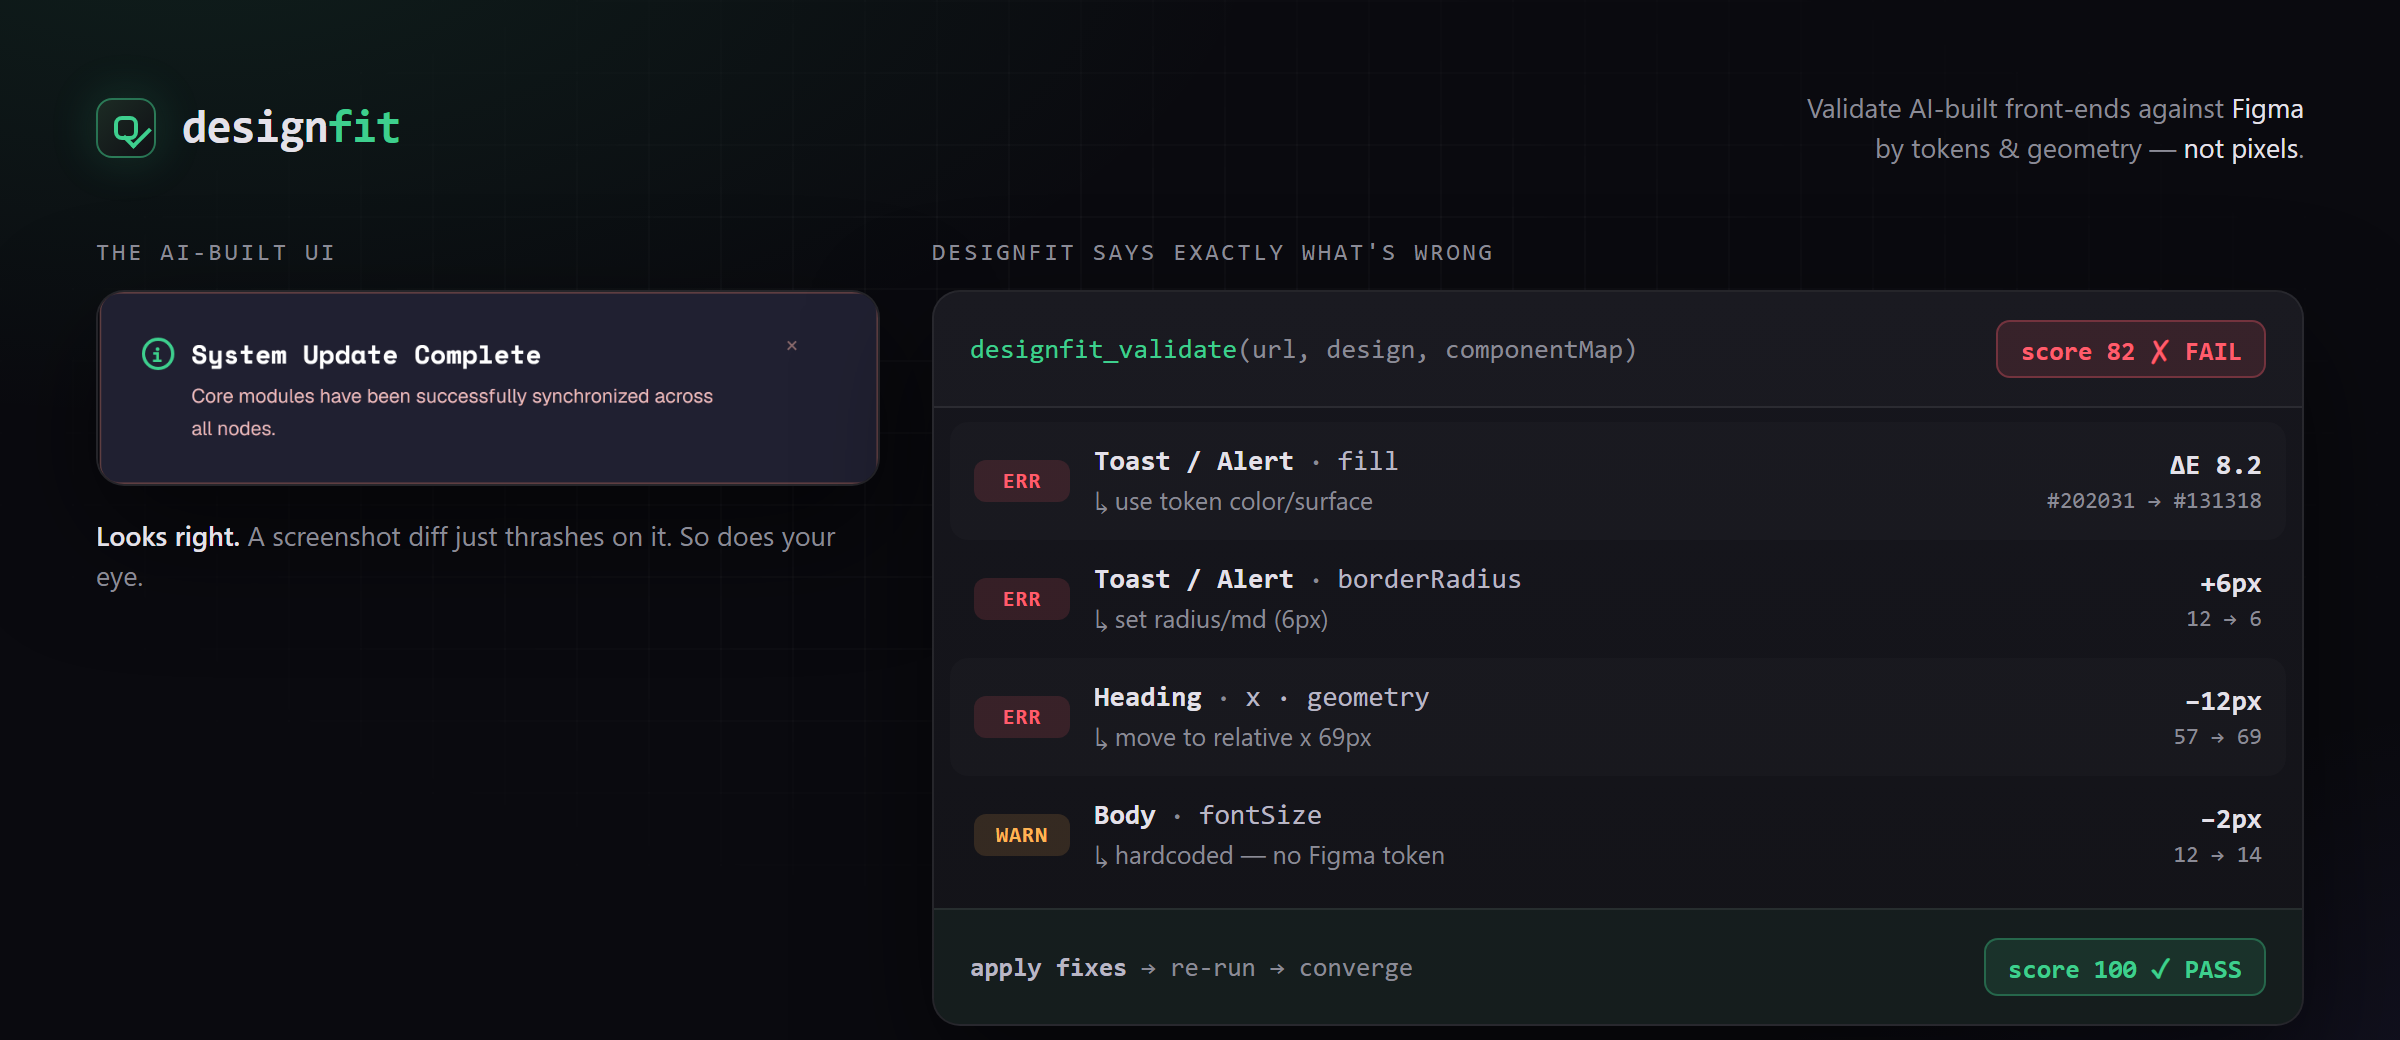Screen dimensions: 2400x1040
Task: Click 'not pixels' in the tagline
Action: point(2240,149)
